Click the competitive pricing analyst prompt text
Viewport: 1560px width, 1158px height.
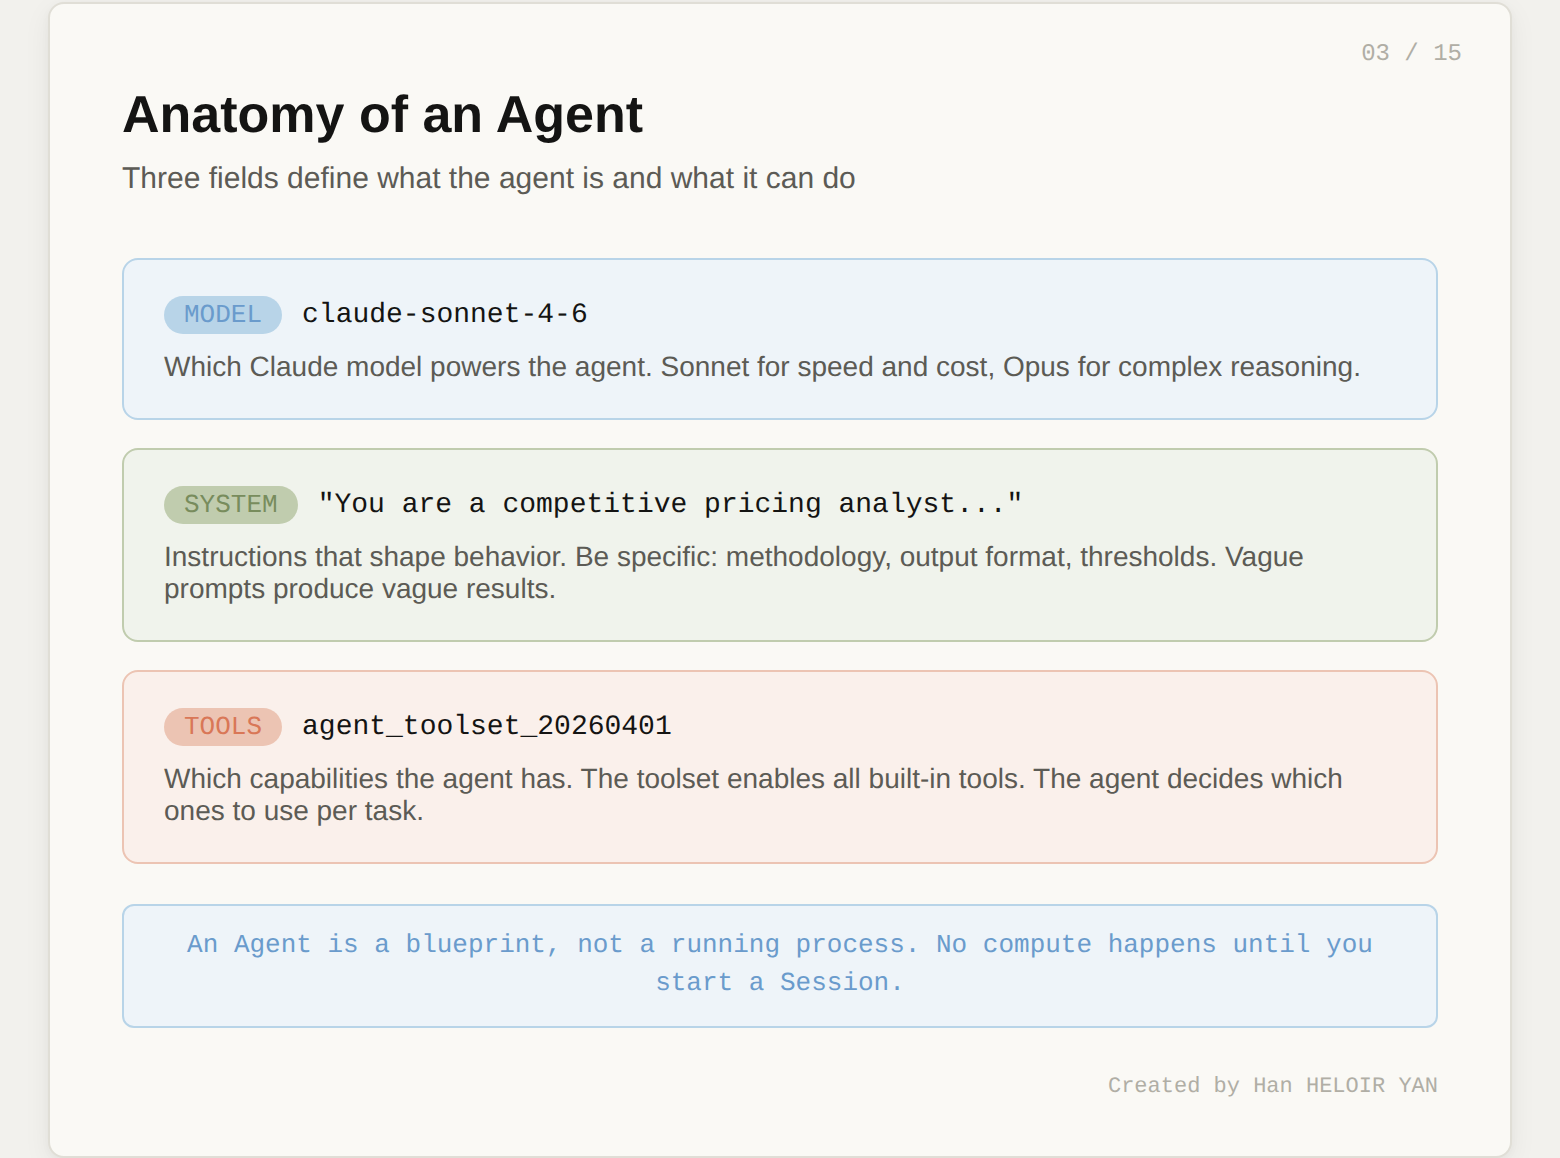click(670, 503)
